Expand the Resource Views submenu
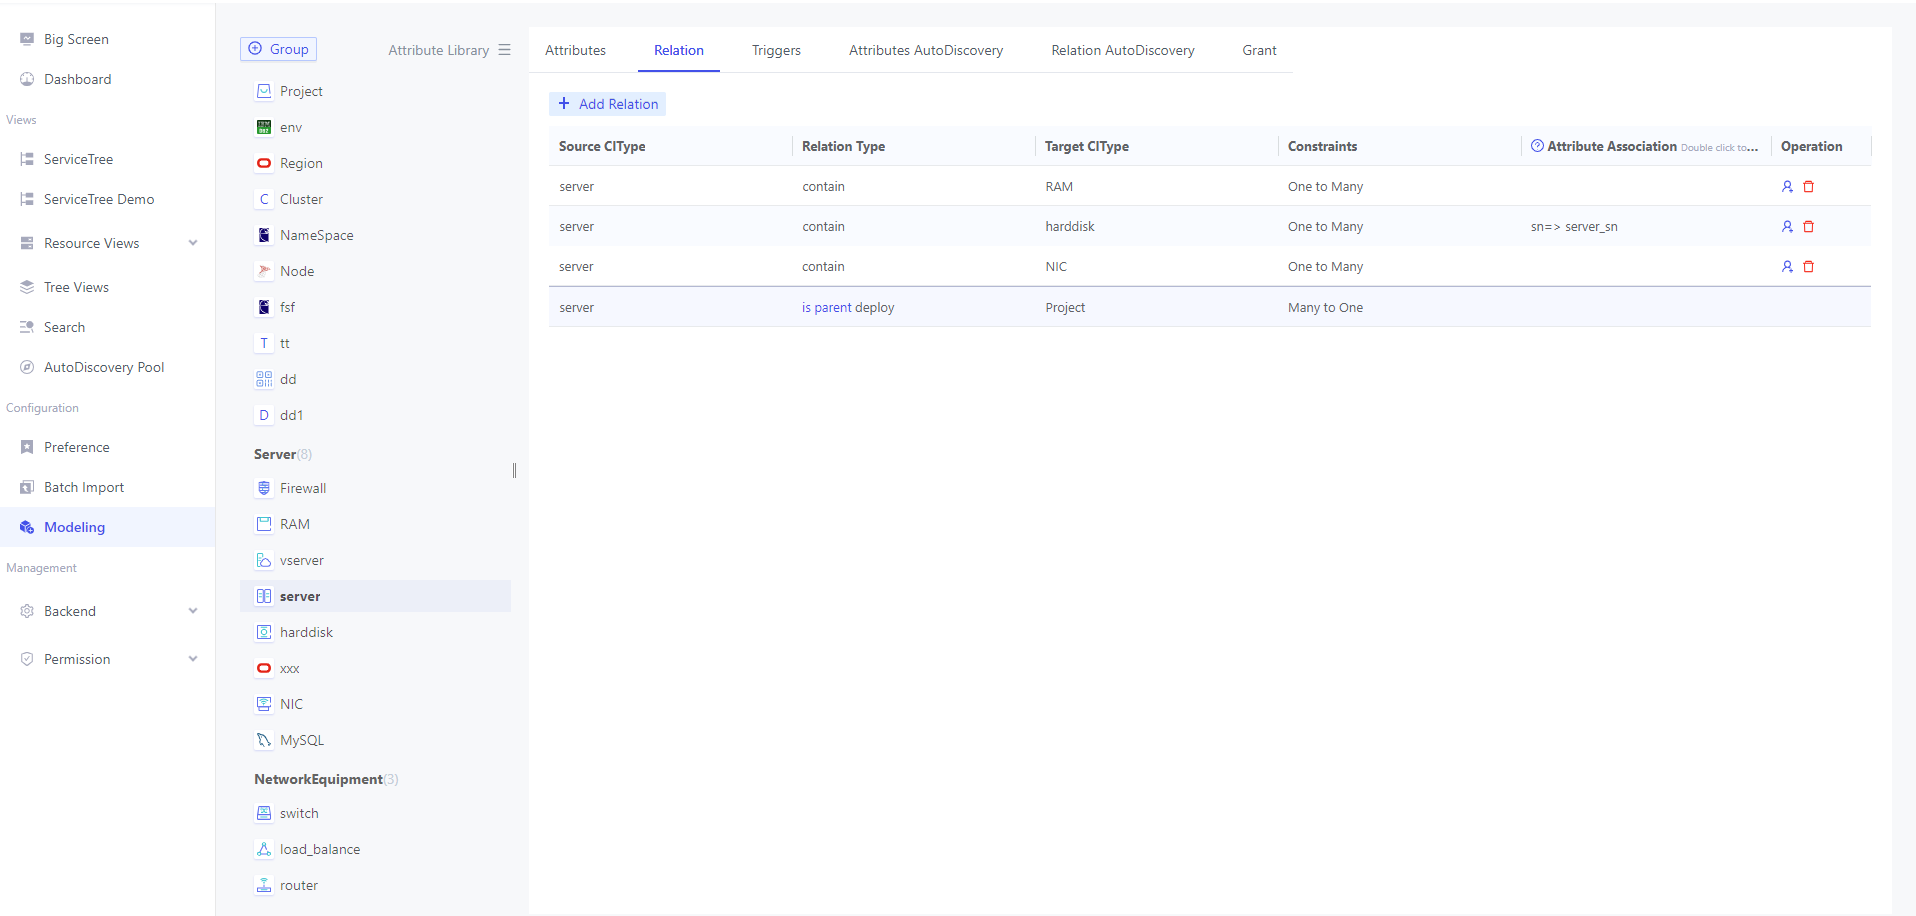 pos(193,243)
